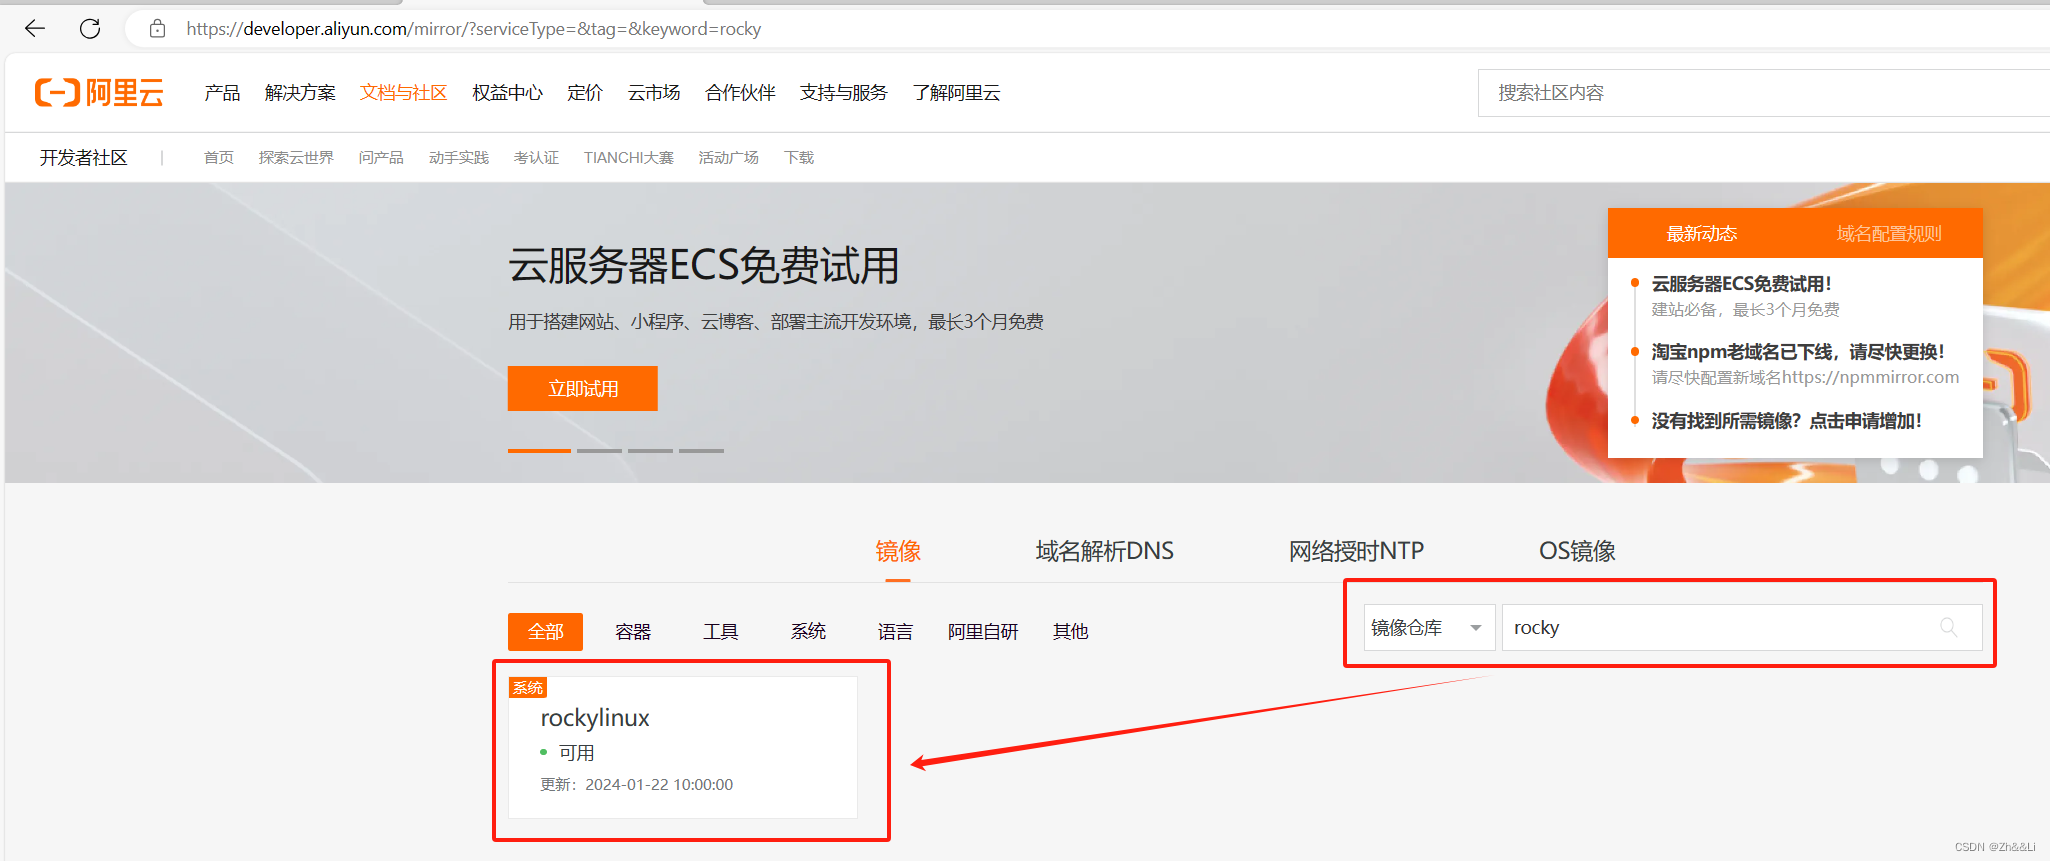Open the 支持与服务 menu item
Image resolution: width=2050 pixels, height=861 pixels.
coord(843,93)
